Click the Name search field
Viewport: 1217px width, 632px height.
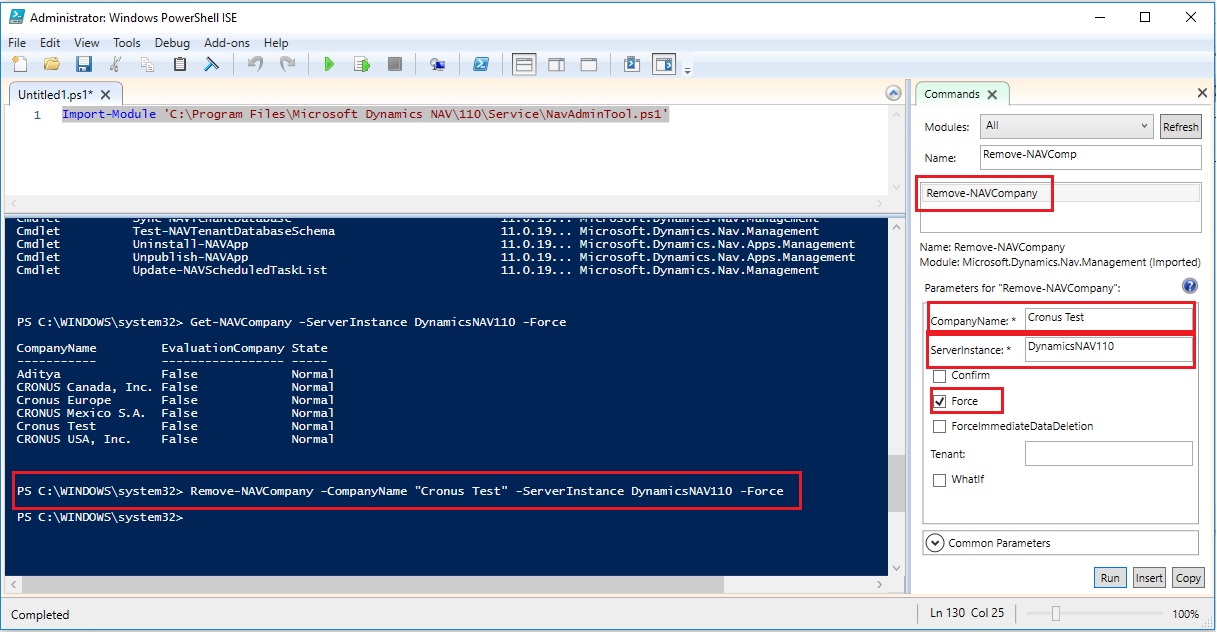coord(1090,156)
